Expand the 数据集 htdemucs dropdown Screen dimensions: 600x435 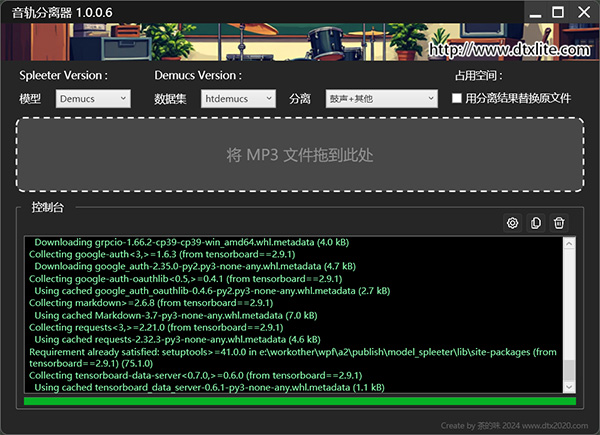238,98
